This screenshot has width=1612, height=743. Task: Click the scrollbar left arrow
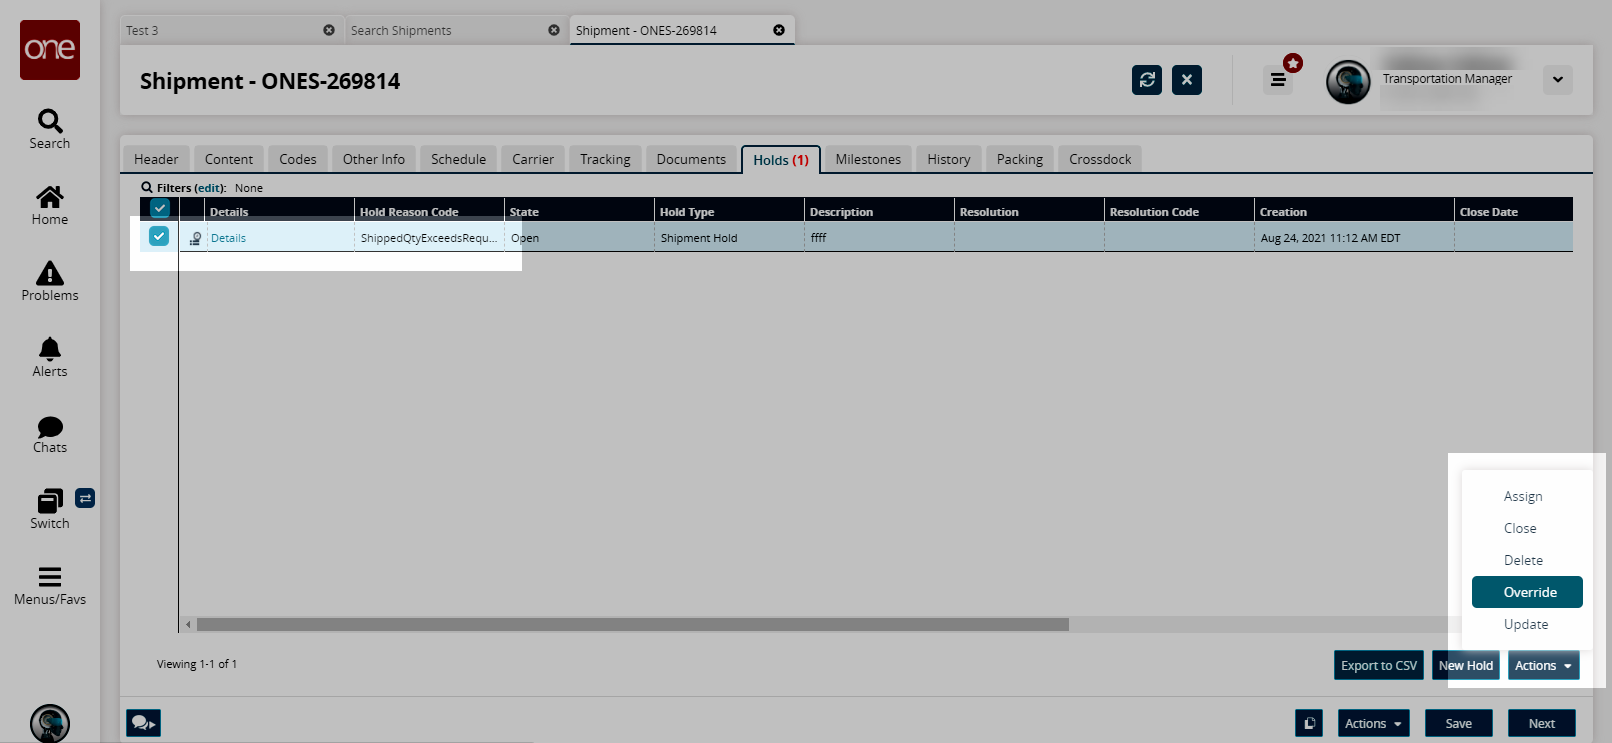(x=188, y=624)
